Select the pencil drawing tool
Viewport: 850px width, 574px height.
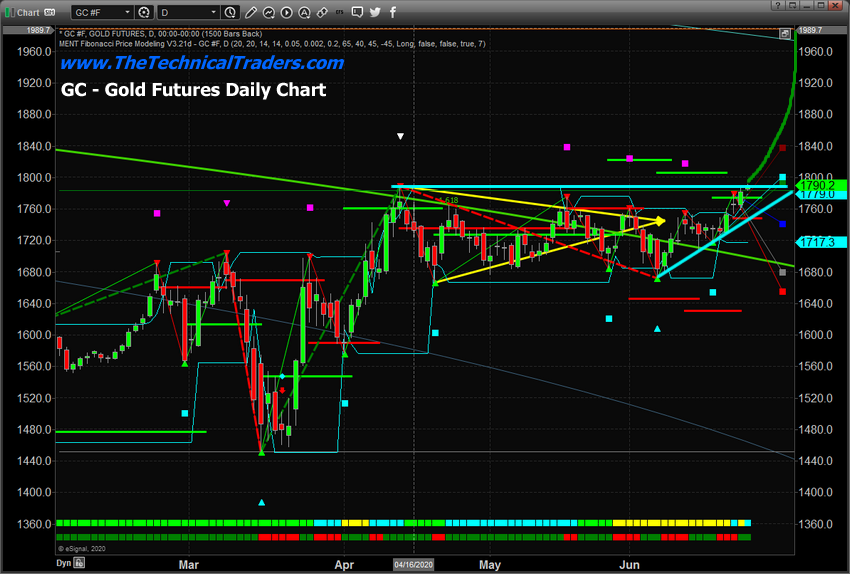coord(250,12)
